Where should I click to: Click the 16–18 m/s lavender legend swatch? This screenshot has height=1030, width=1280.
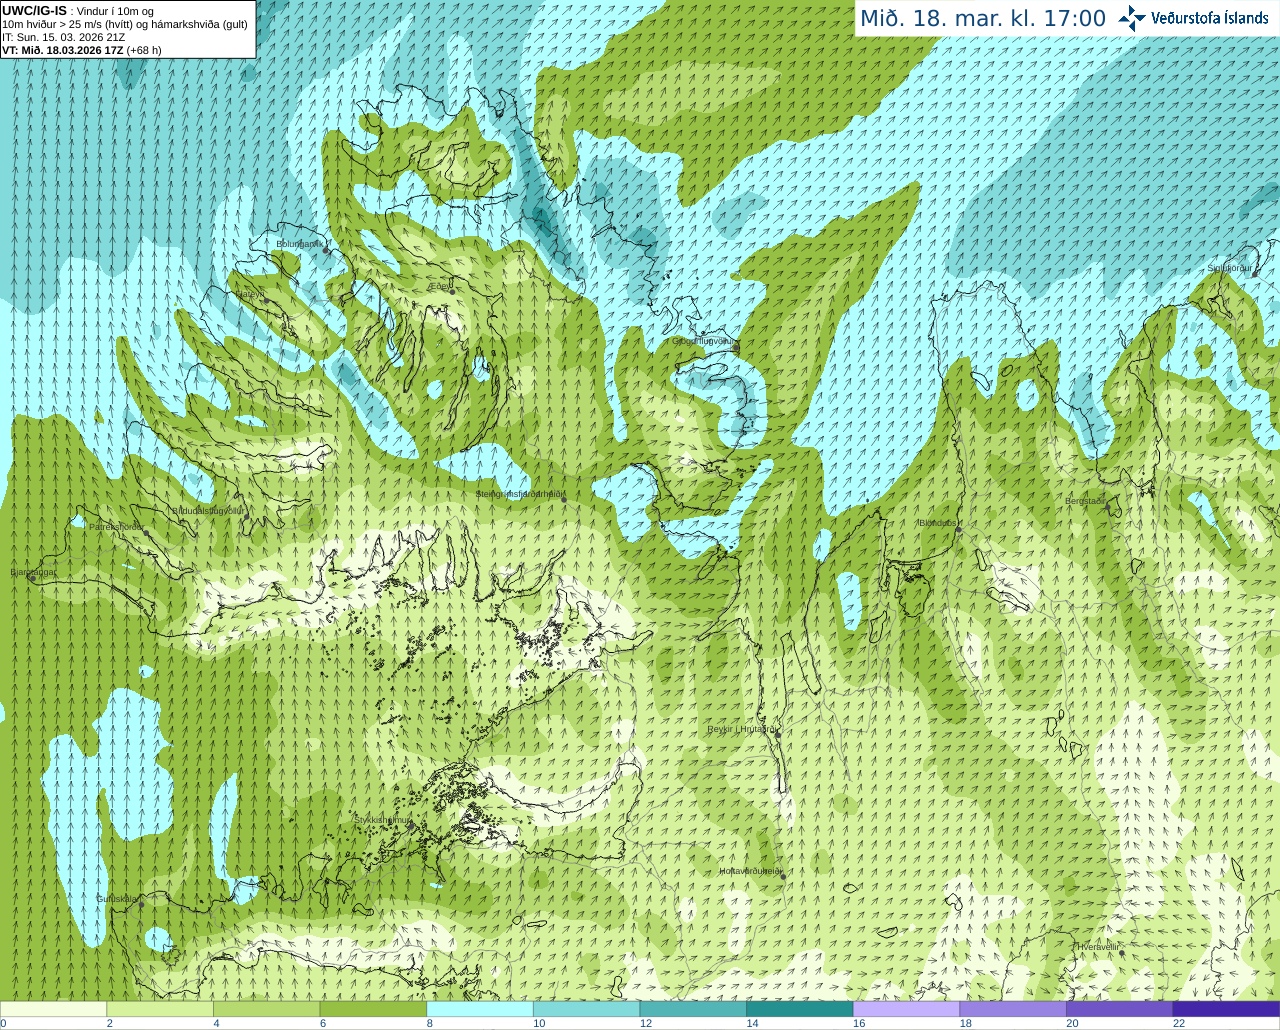pyautogui.click(x=906, y=1009)
